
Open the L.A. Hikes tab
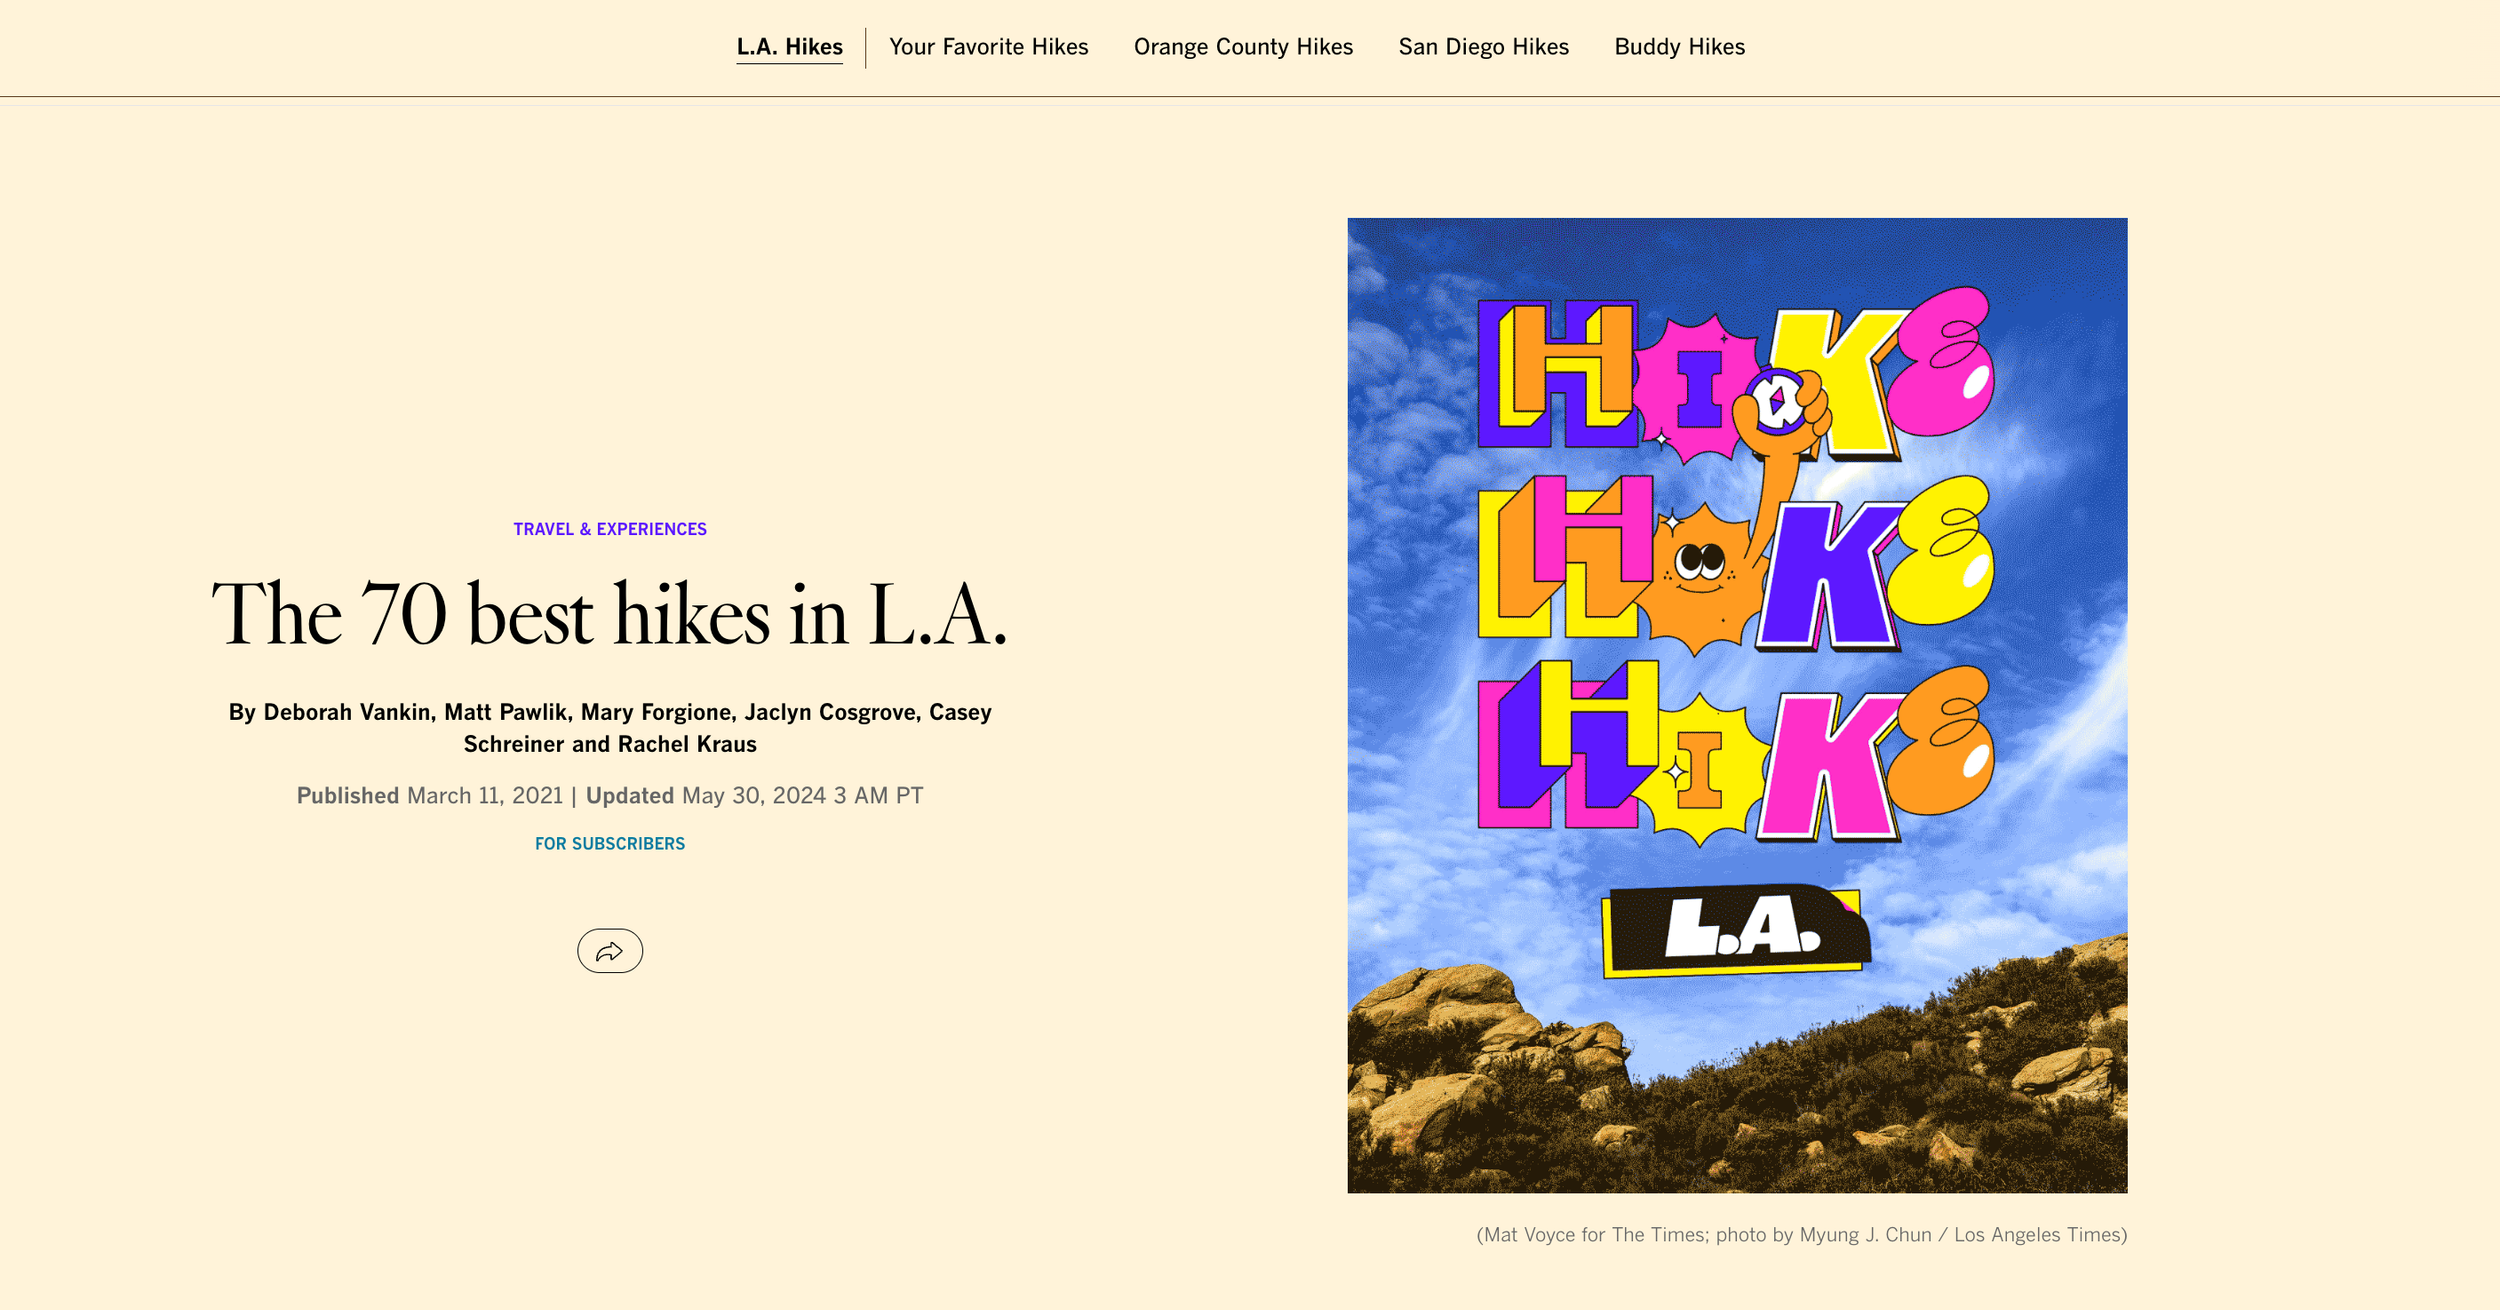[789, 47]
